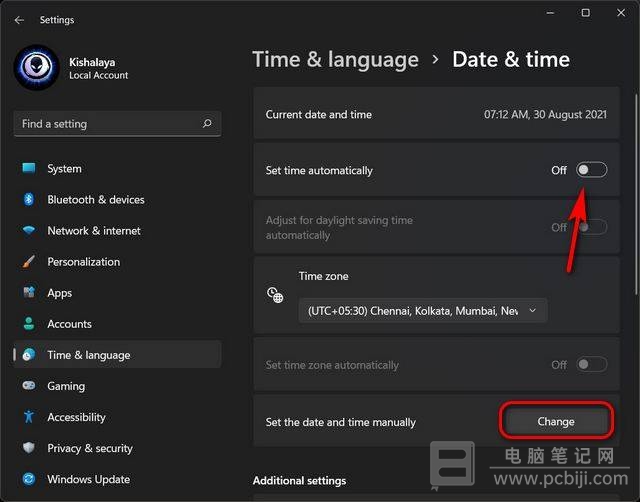Click the Privacy shield icon
The width and height of the screenshot is (640, 502).
29,448
